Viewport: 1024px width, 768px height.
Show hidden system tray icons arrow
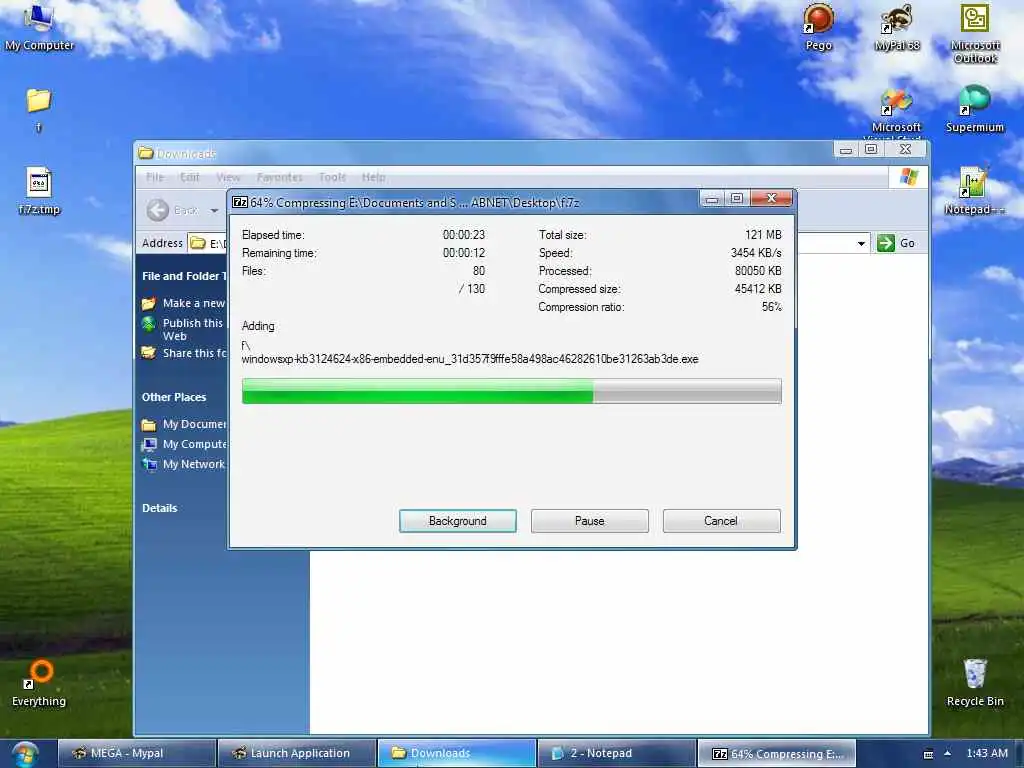(x=948, y=753)
